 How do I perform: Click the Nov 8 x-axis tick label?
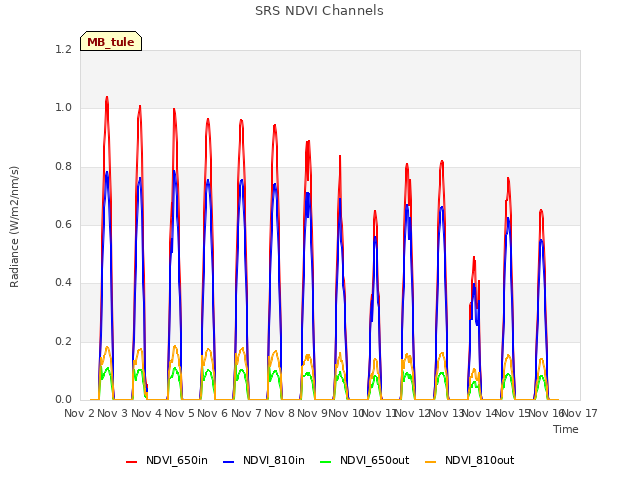pyautogui.click(x=279, y=413)
